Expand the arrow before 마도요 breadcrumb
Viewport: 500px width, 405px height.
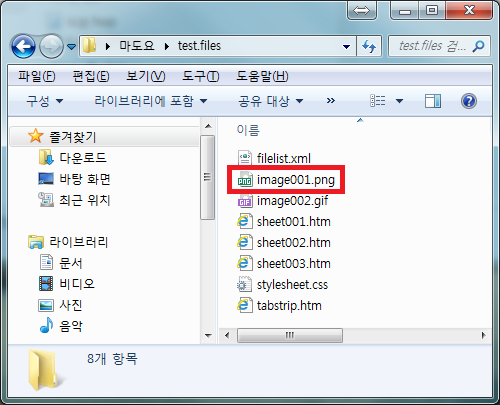click(107, 46)
